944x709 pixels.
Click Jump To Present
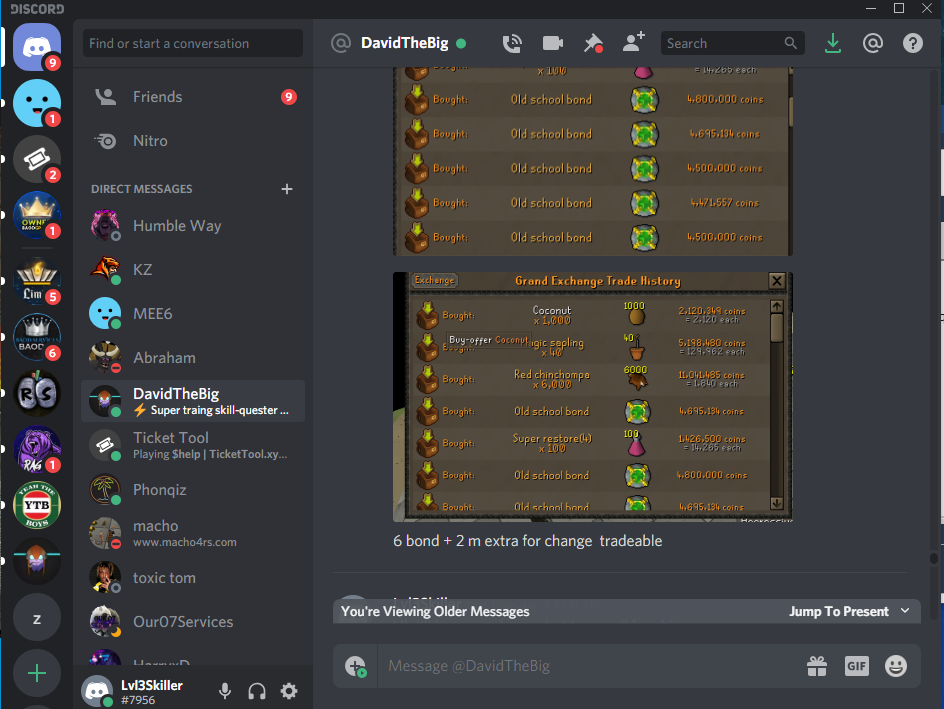[x=849, y=611]
